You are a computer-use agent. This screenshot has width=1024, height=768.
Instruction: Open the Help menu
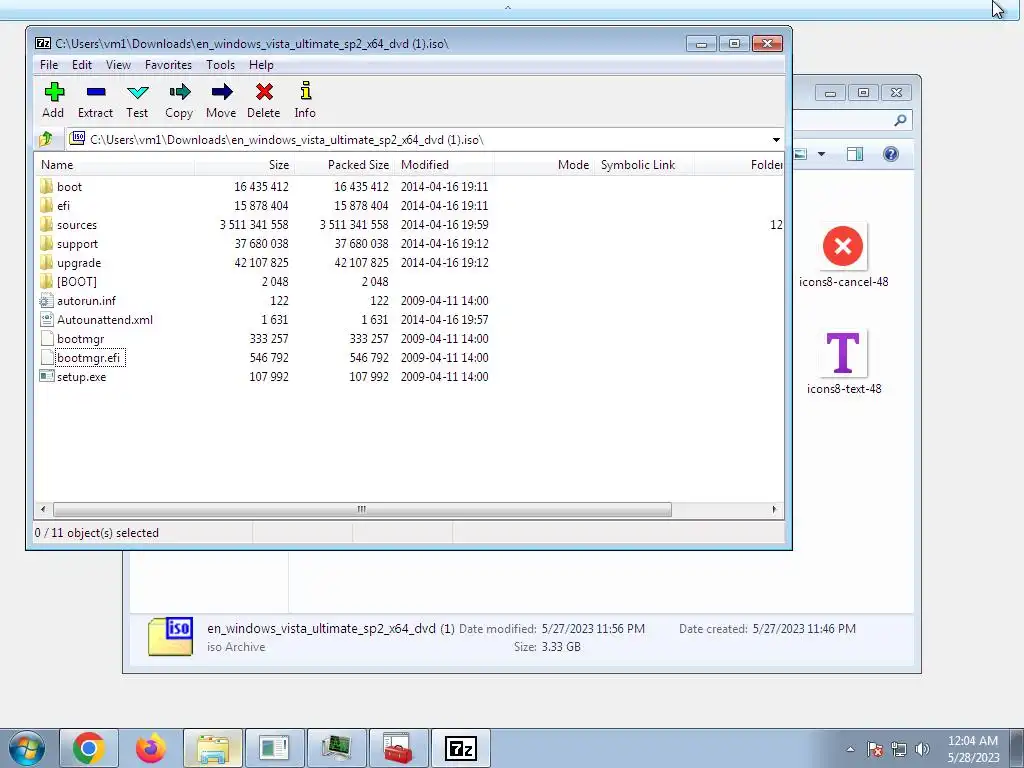[261, 65]
